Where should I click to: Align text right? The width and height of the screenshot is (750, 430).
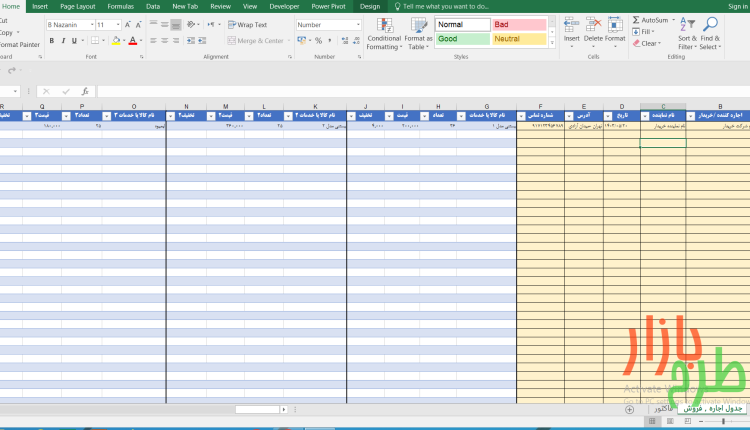coord(176,41)
